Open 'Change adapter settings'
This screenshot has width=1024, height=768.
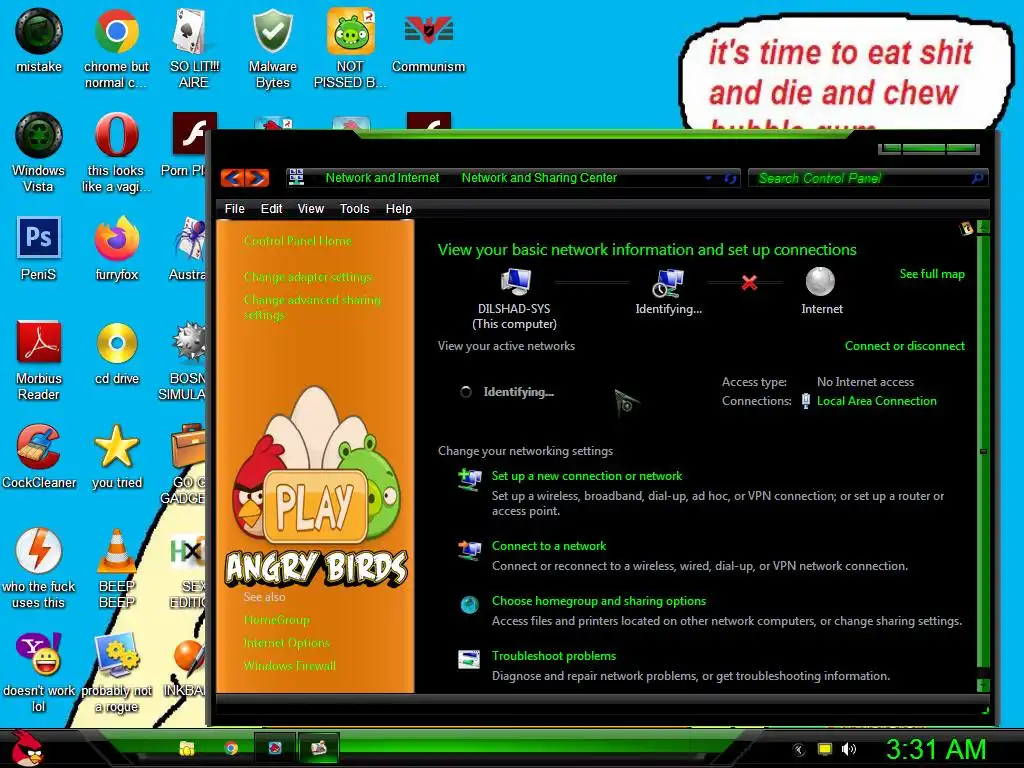point(308,277)
